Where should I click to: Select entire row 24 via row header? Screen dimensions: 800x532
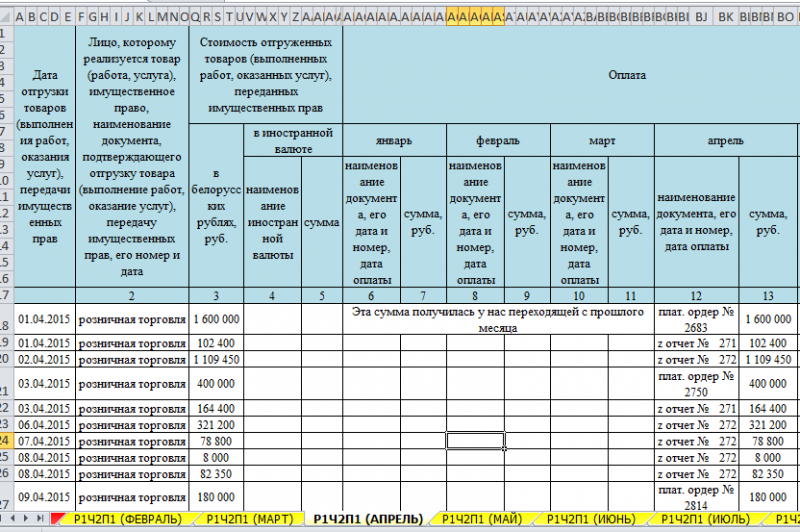pyautogui.click(x=8, y=441)
